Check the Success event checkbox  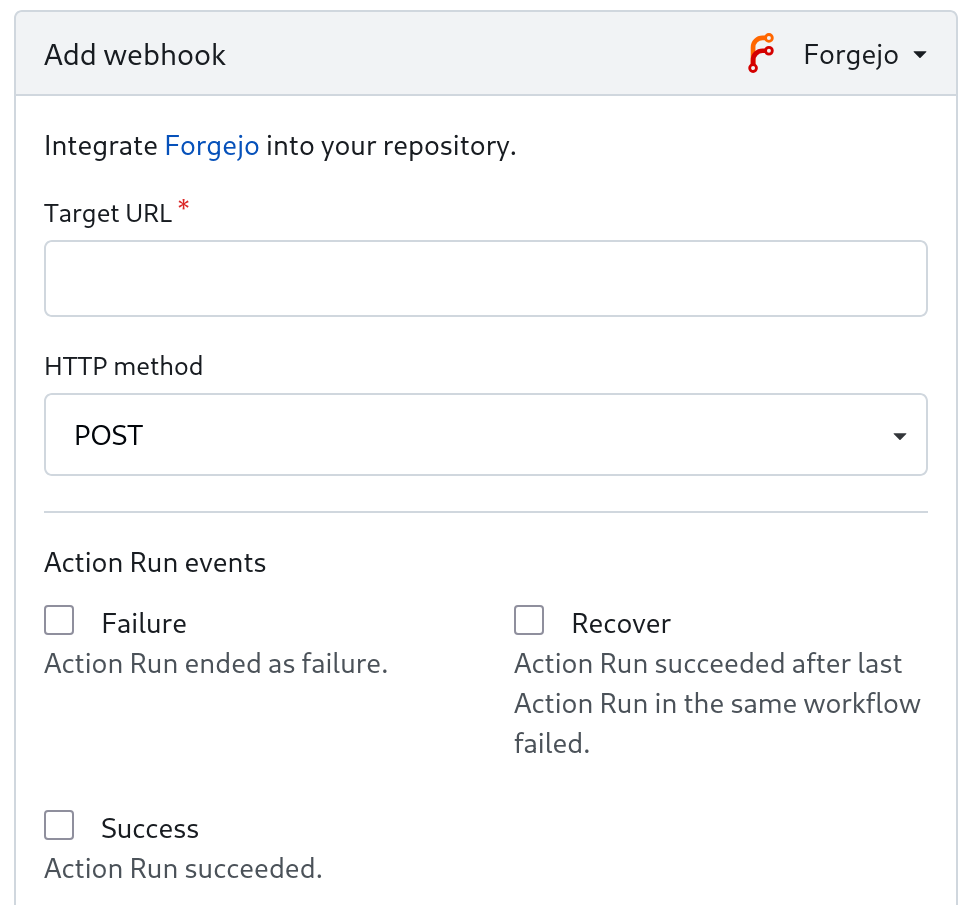[x=60, y=826]
